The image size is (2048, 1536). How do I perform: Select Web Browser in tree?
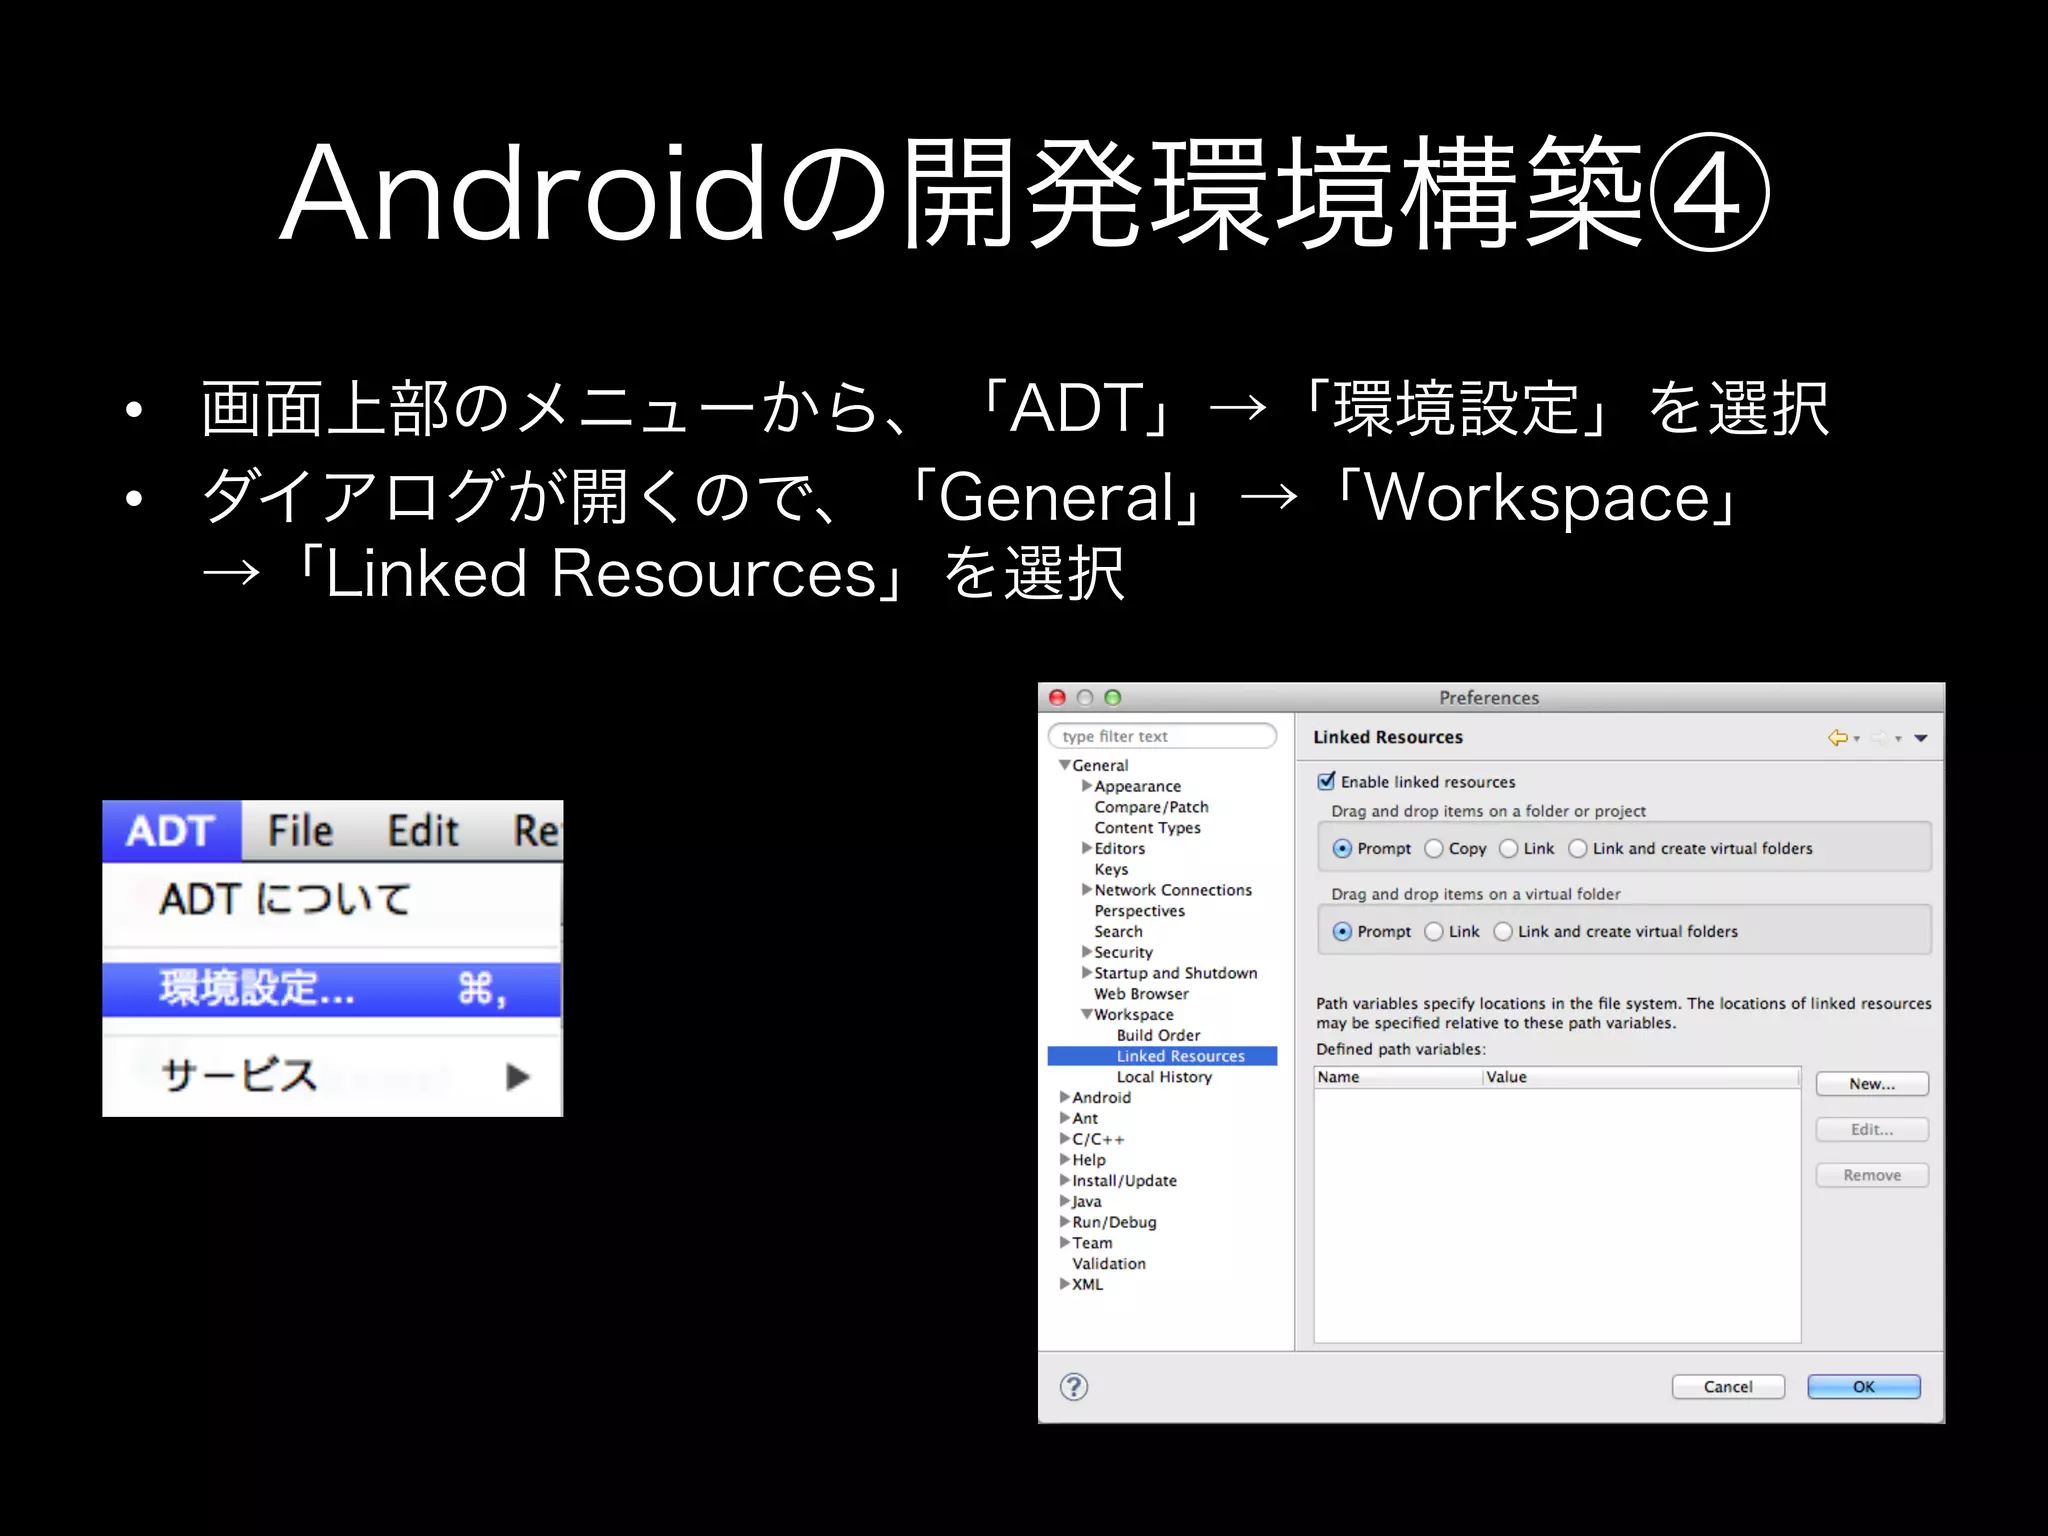pos(1141,994)
